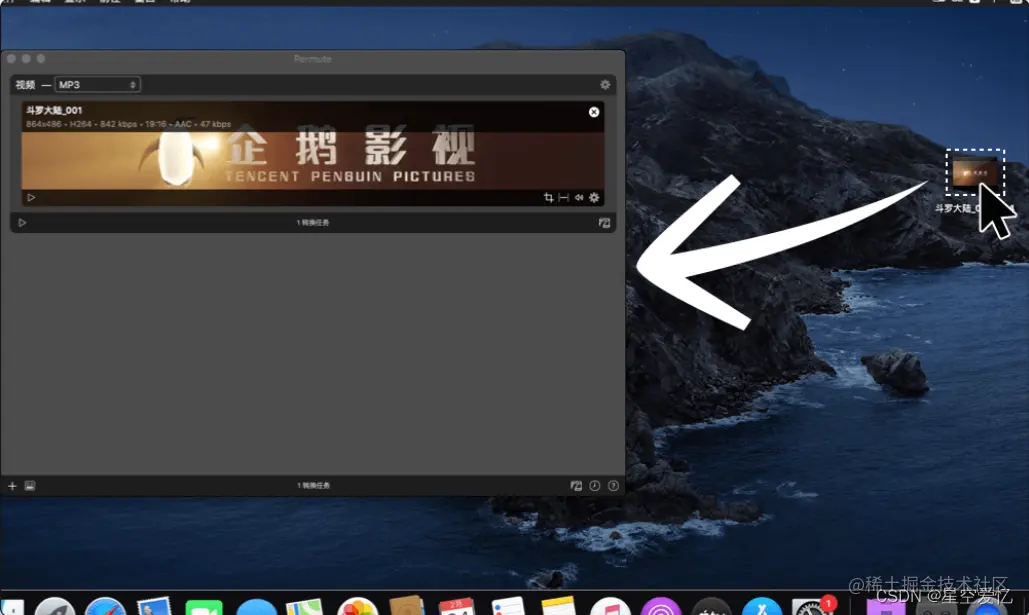This screenshot has width=1029, height=615.
Task: Open Calendar from the Dock
Action: [457, 606]
